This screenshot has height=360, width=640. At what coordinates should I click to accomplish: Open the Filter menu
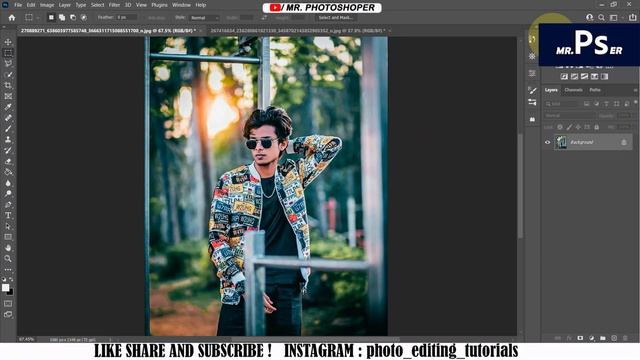[114, 5]
